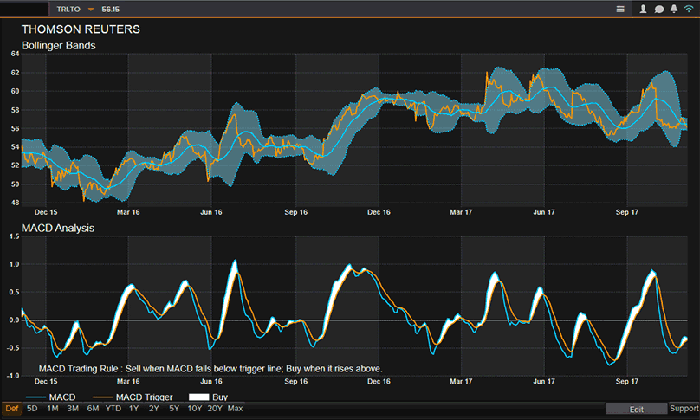This screenshot has height=420, width=700.
Task: Select the YTD time range
Action: (113, 408)
